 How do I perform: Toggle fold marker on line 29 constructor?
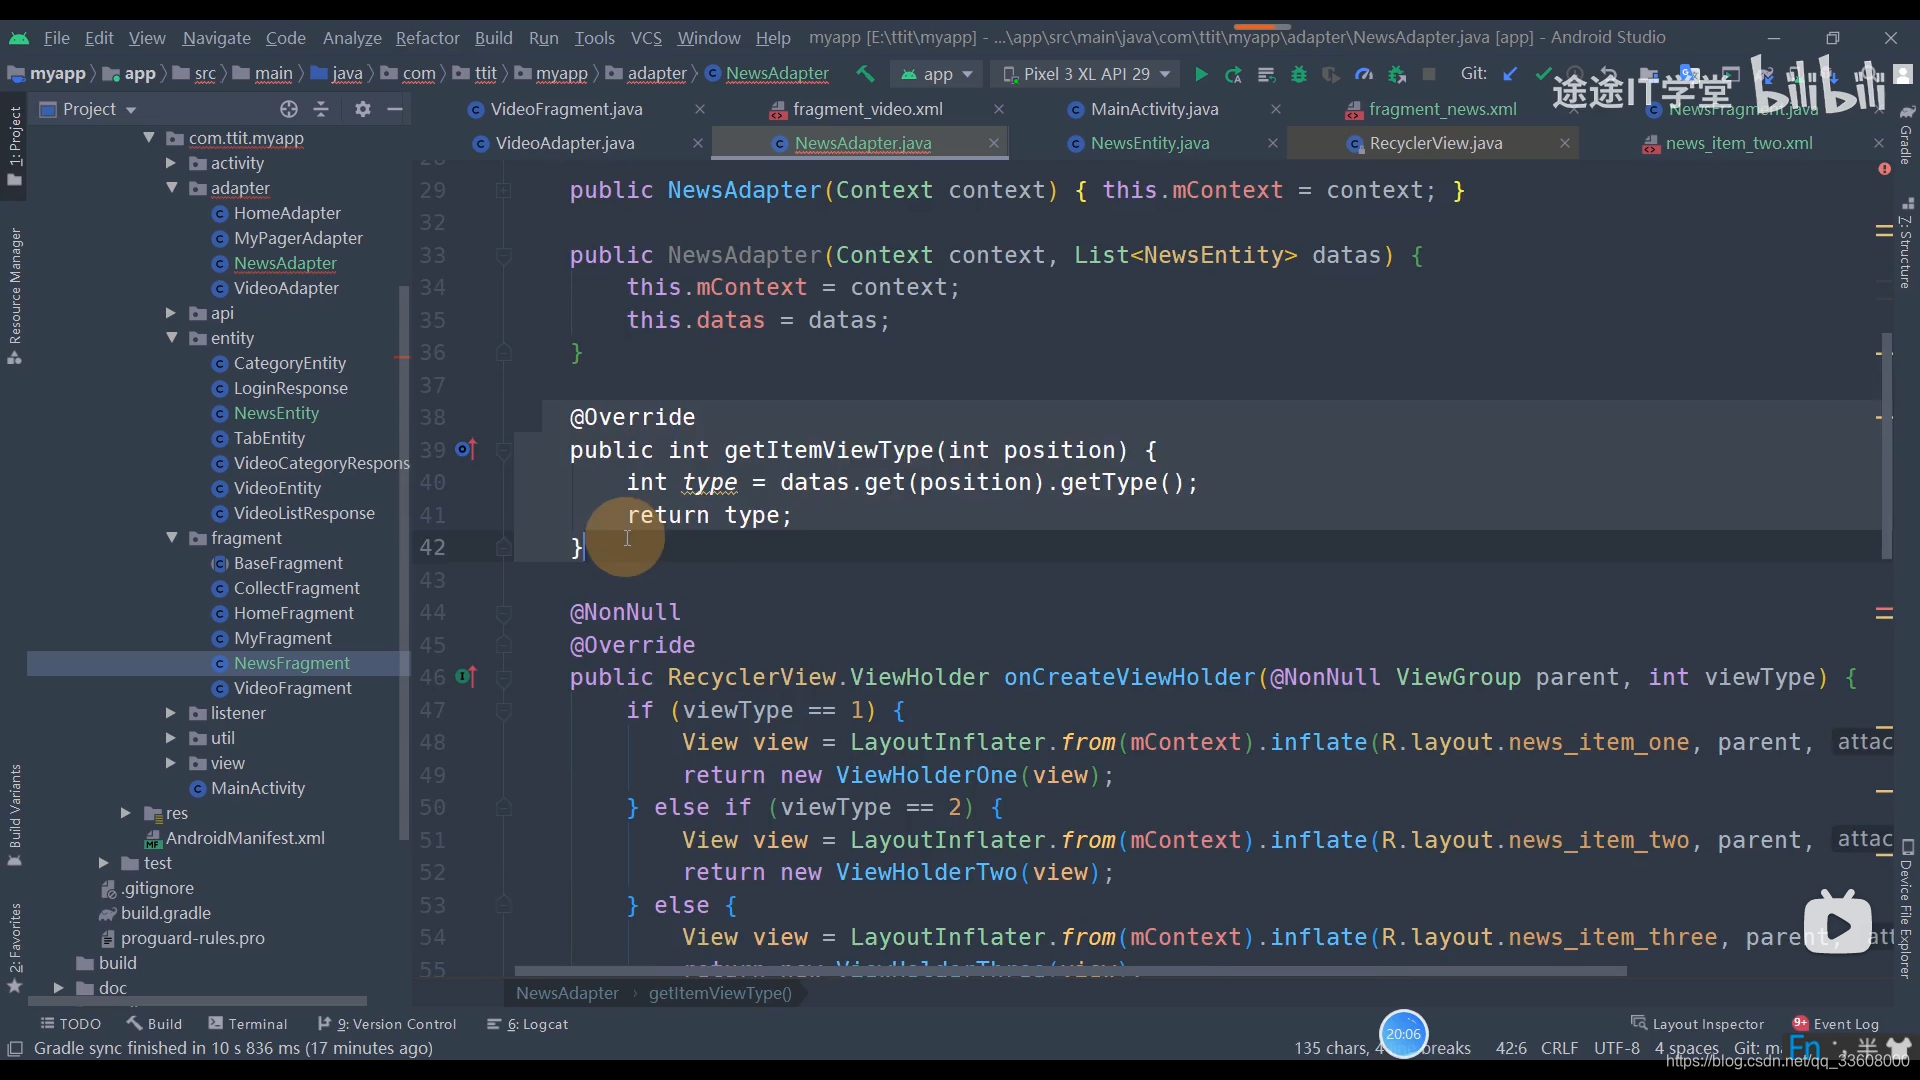504,190
